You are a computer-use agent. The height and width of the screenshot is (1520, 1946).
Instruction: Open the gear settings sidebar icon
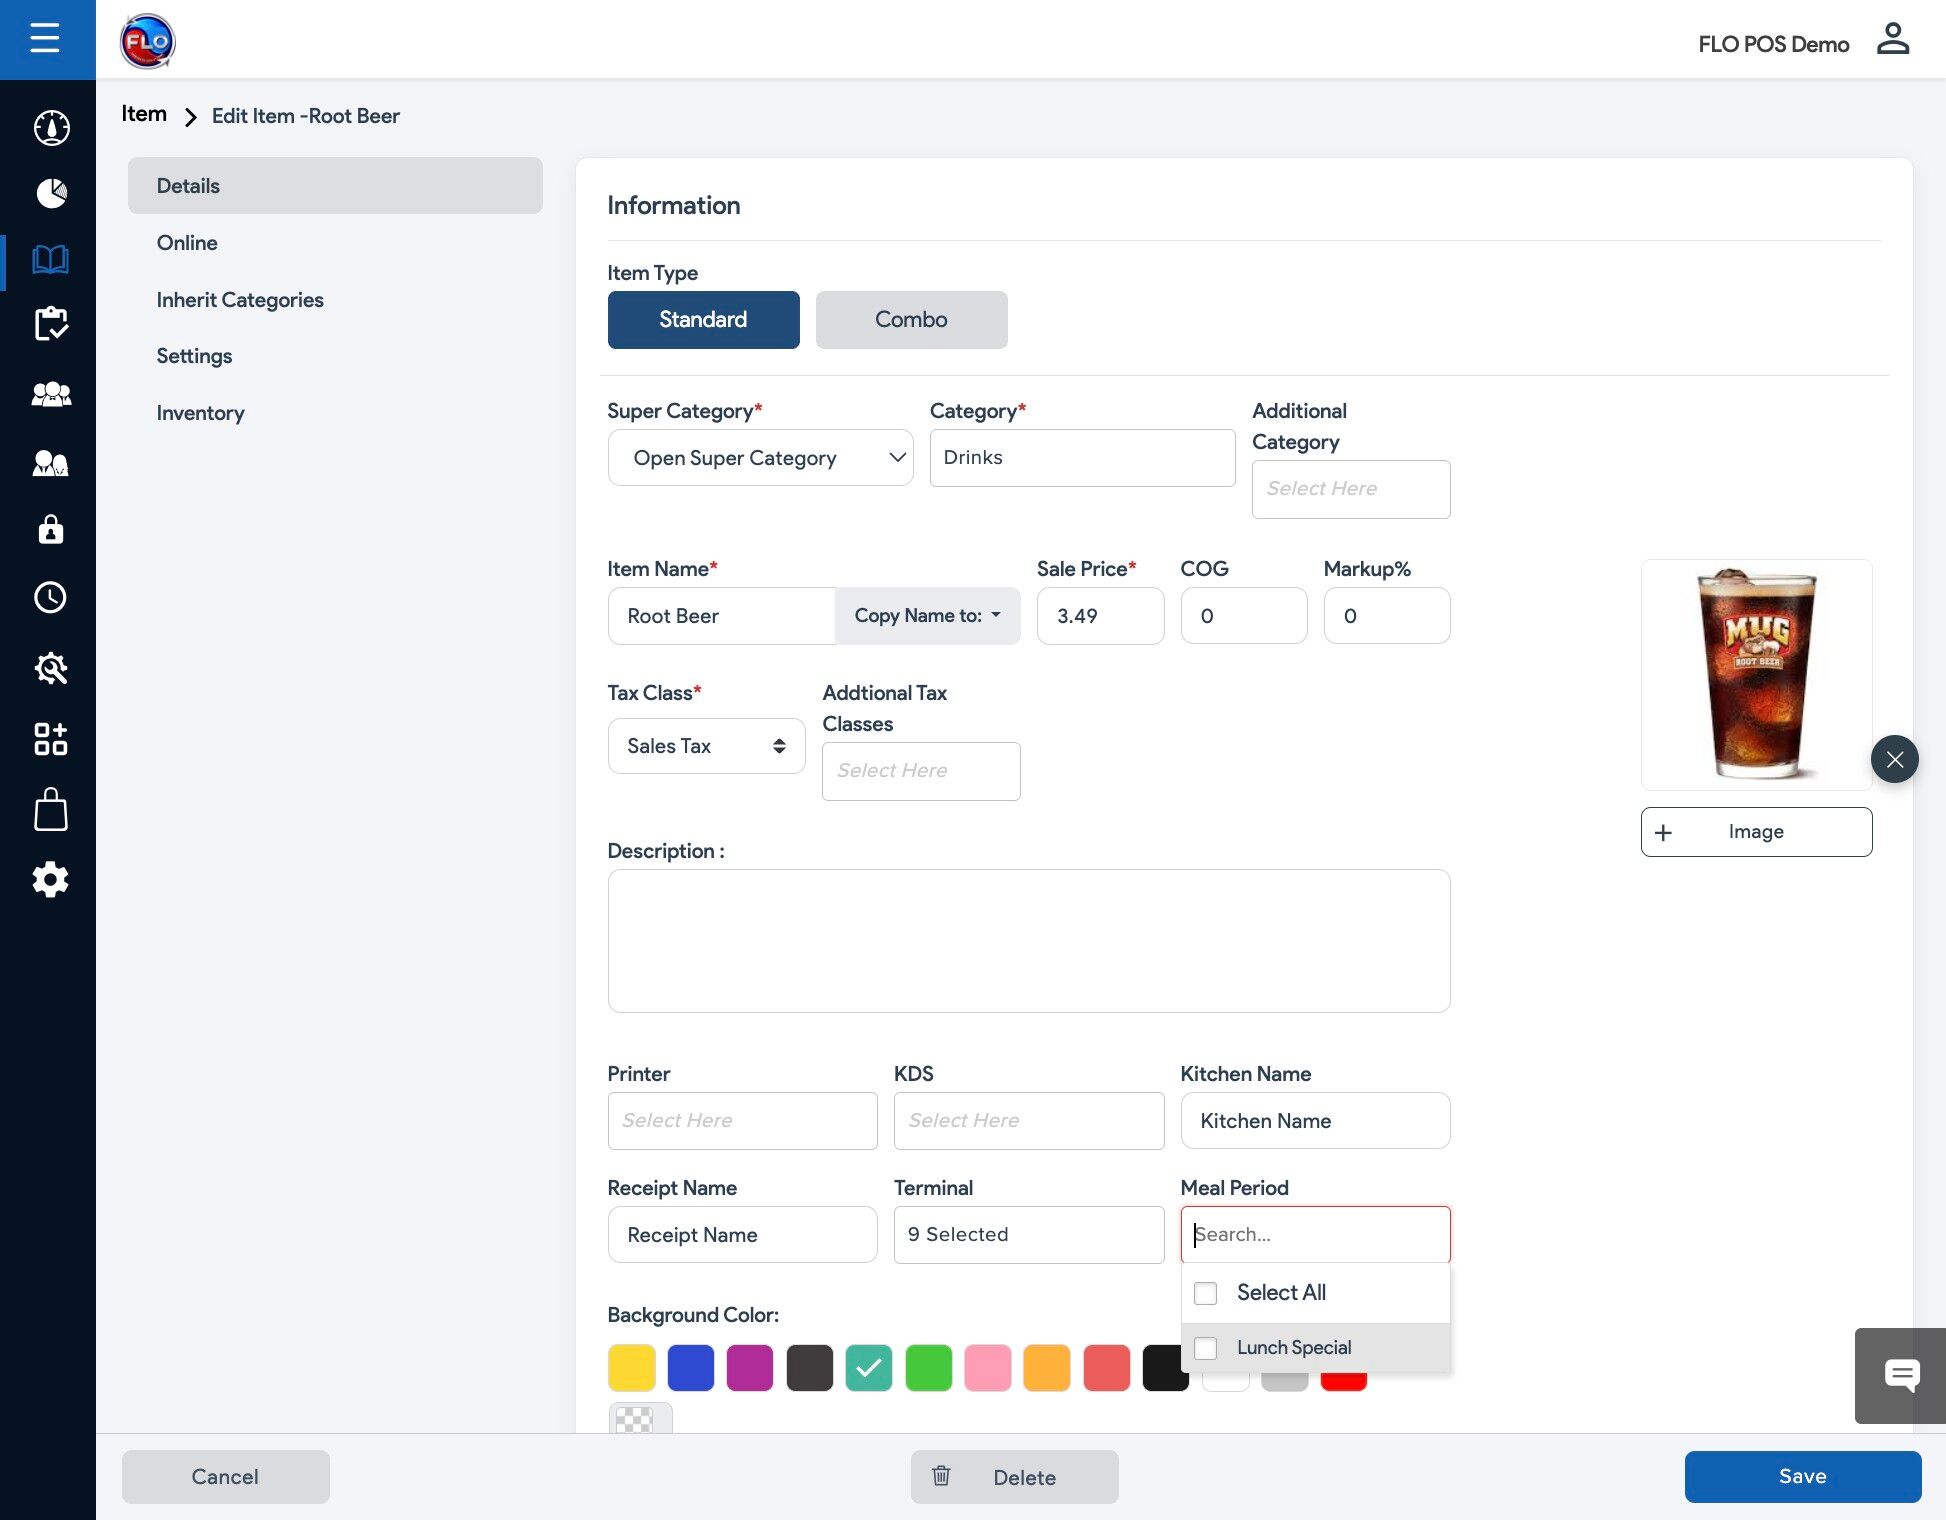pos(50,879)
